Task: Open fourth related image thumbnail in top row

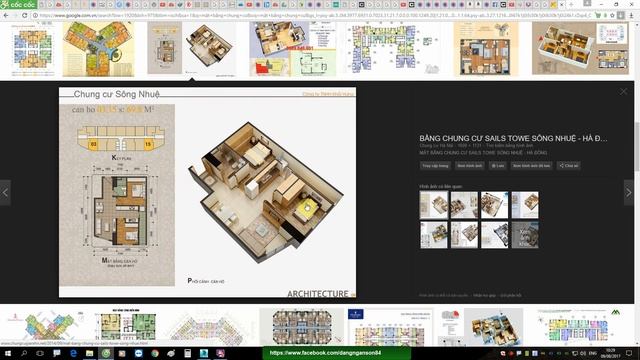Action: 525,205
